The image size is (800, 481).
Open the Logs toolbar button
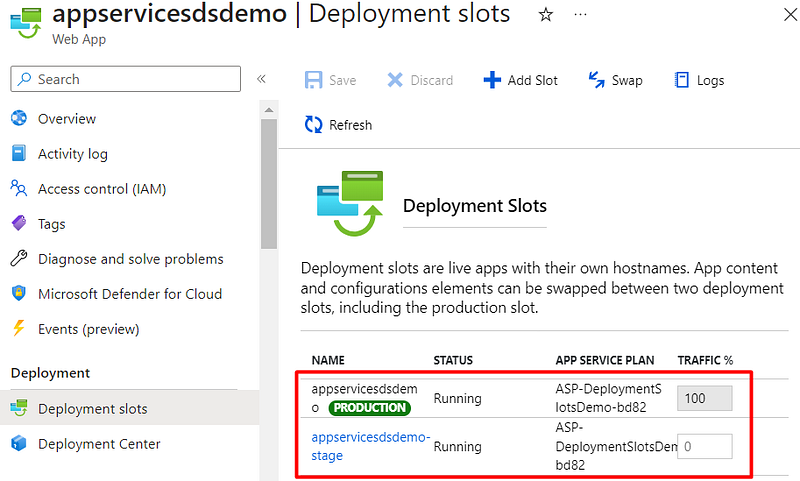coord(699,80)
